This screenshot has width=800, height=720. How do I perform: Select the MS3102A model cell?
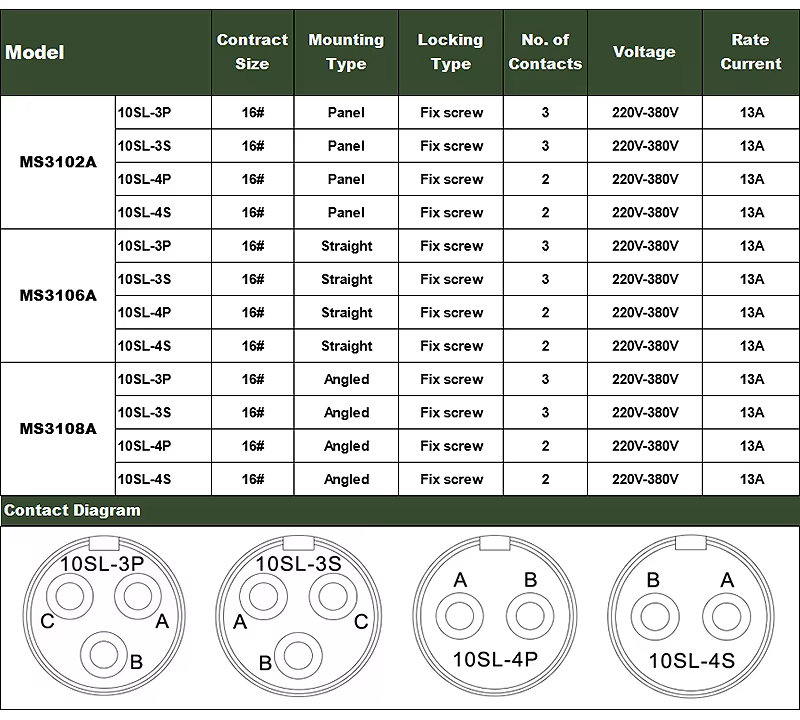(58, 162)
